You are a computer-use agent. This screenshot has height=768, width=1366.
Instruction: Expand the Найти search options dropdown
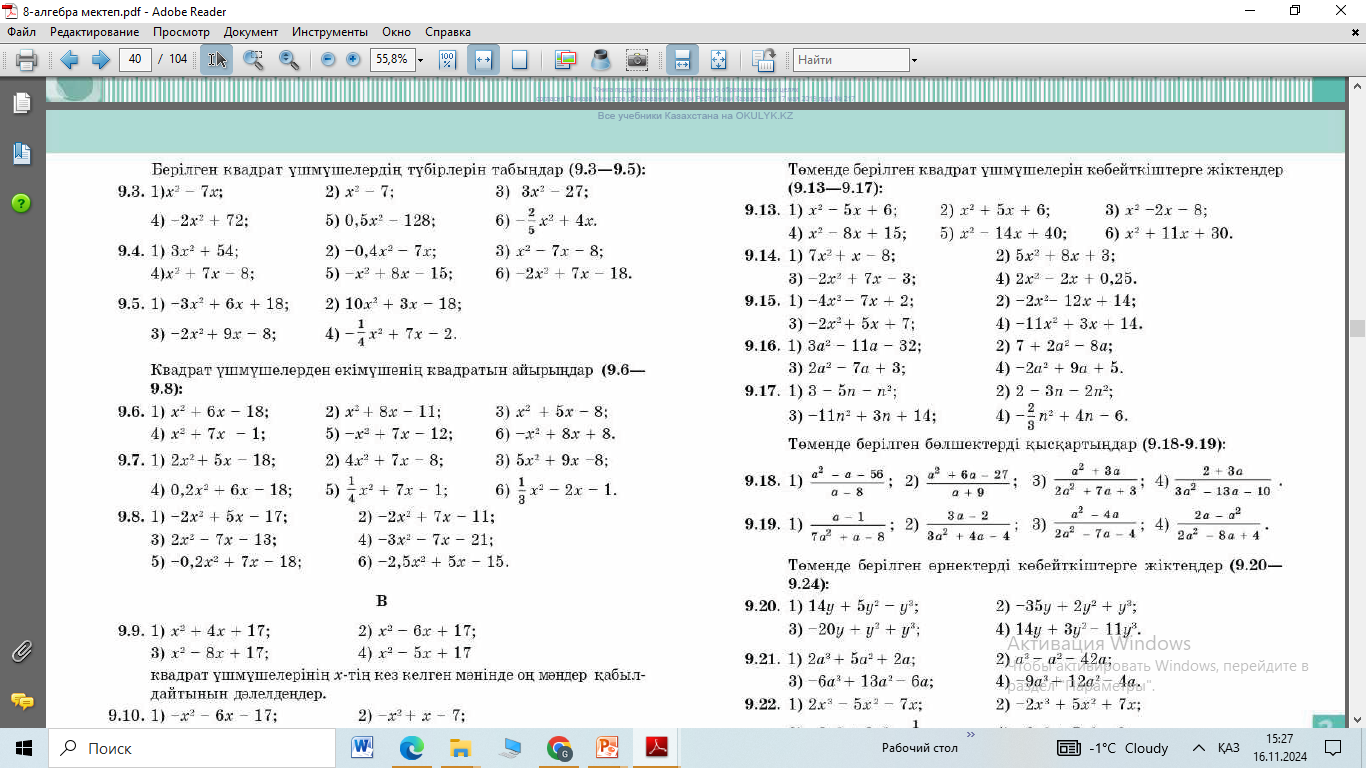point(914,60)
